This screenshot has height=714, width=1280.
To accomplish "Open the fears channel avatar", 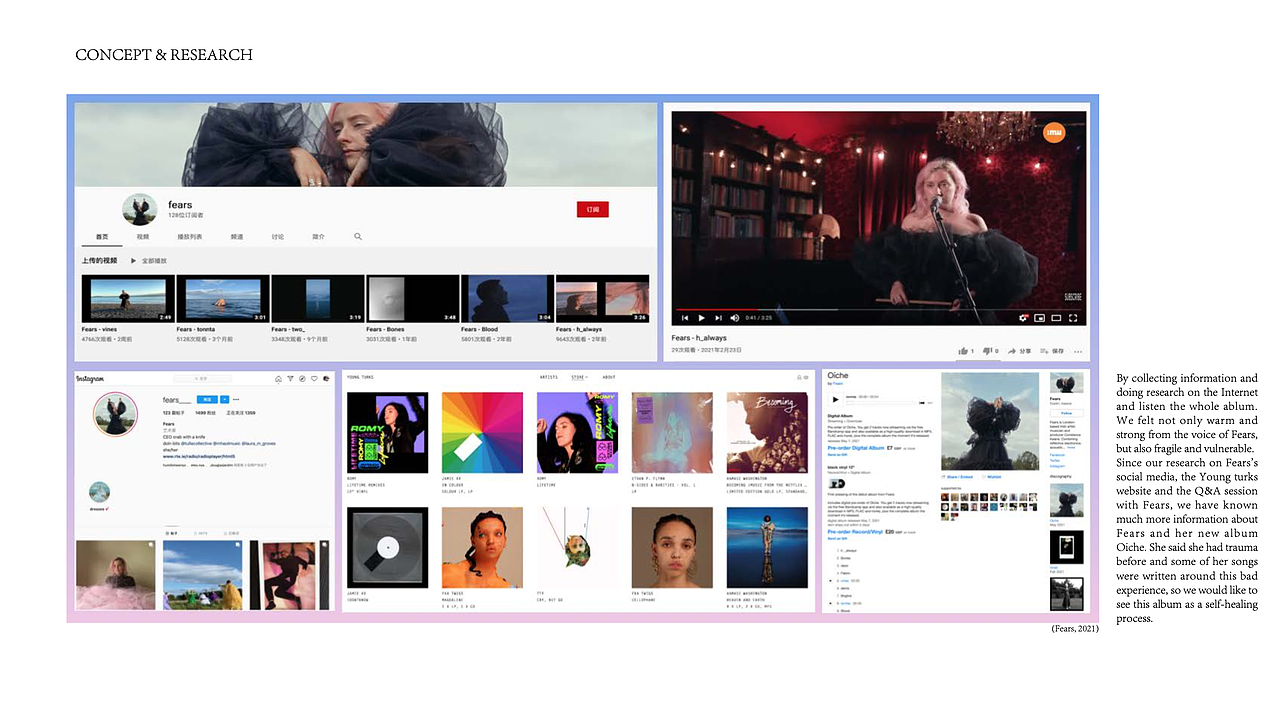I will (x=140, y=210).
